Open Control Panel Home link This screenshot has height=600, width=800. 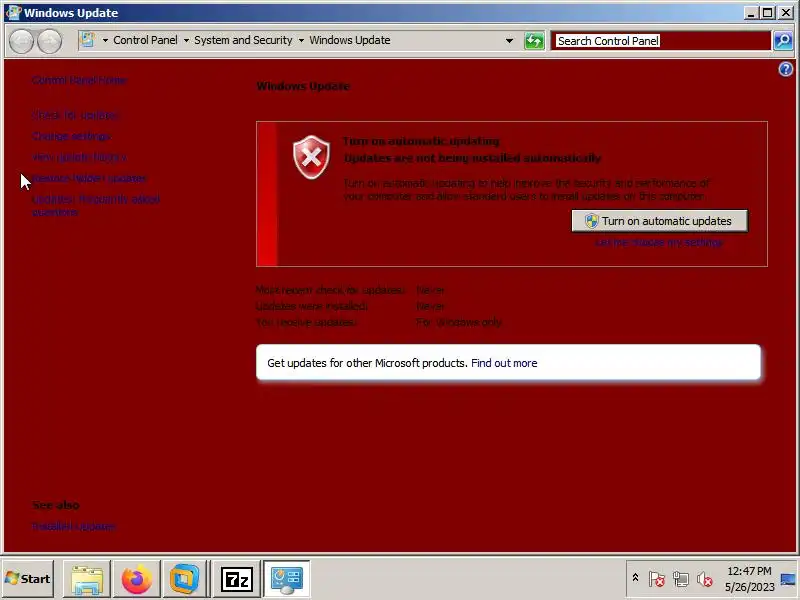(x=79, y=80)
